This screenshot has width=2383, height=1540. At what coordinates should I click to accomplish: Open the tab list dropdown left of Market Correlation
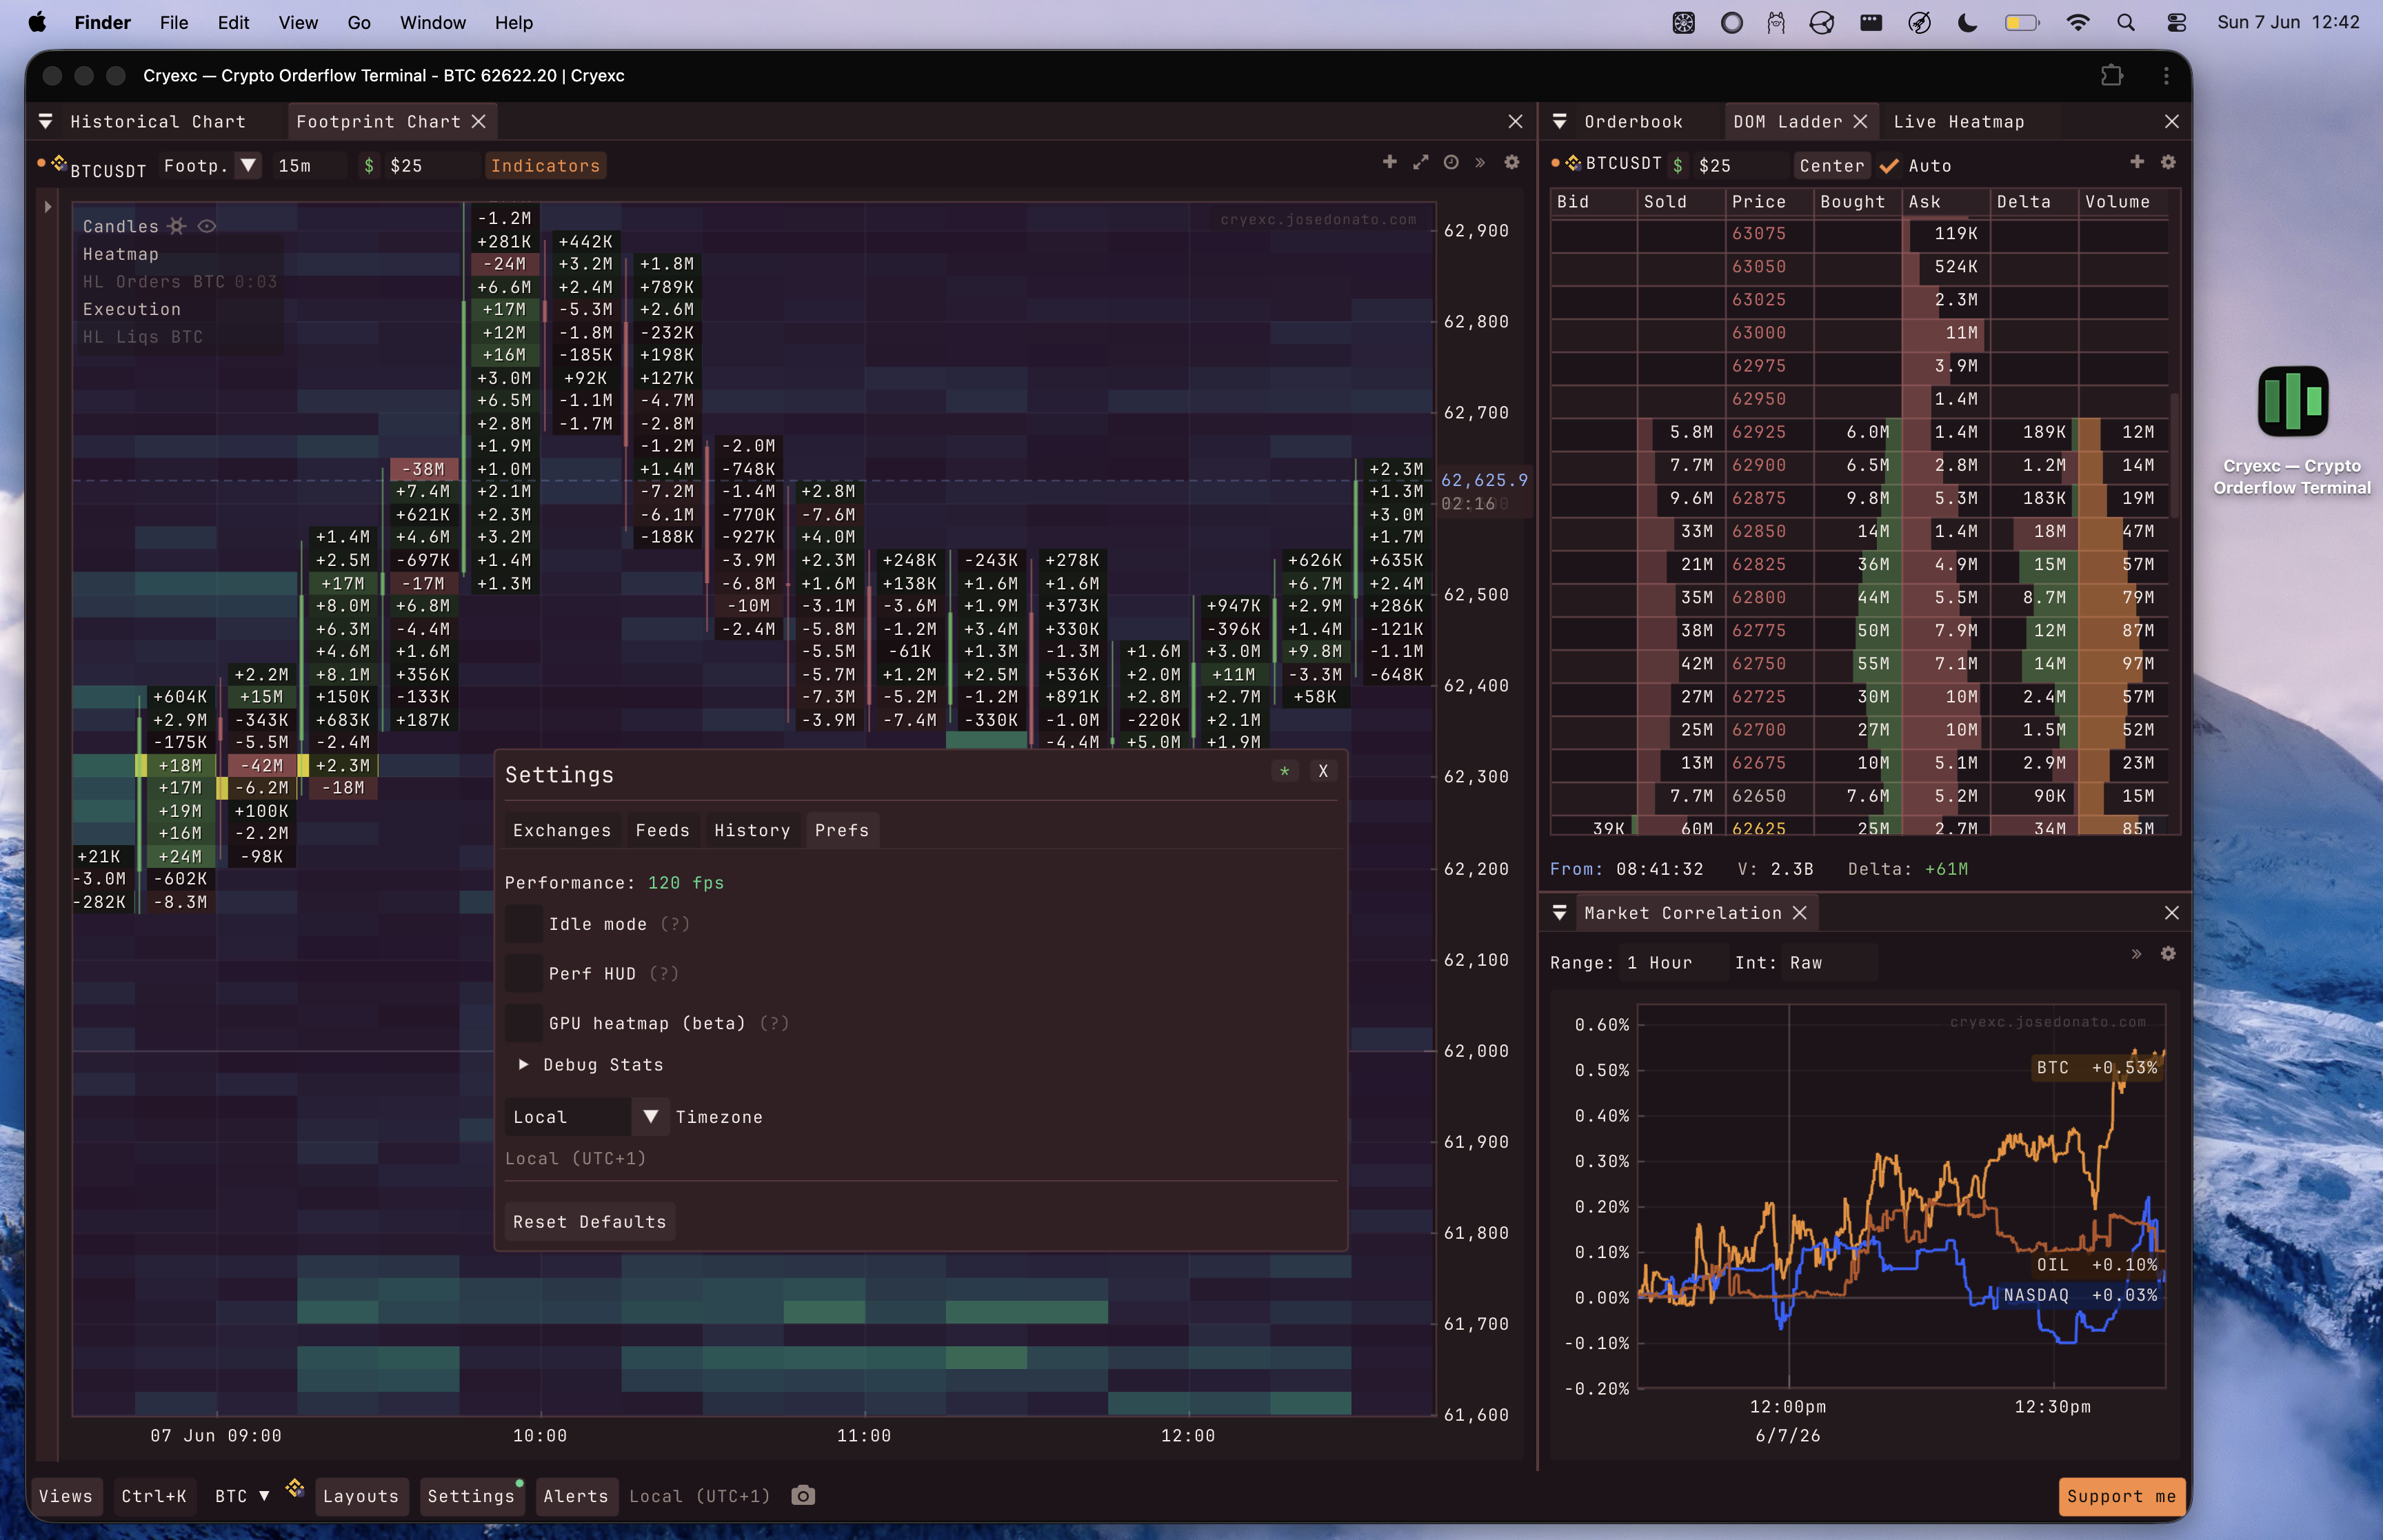tap(1559, 913)
